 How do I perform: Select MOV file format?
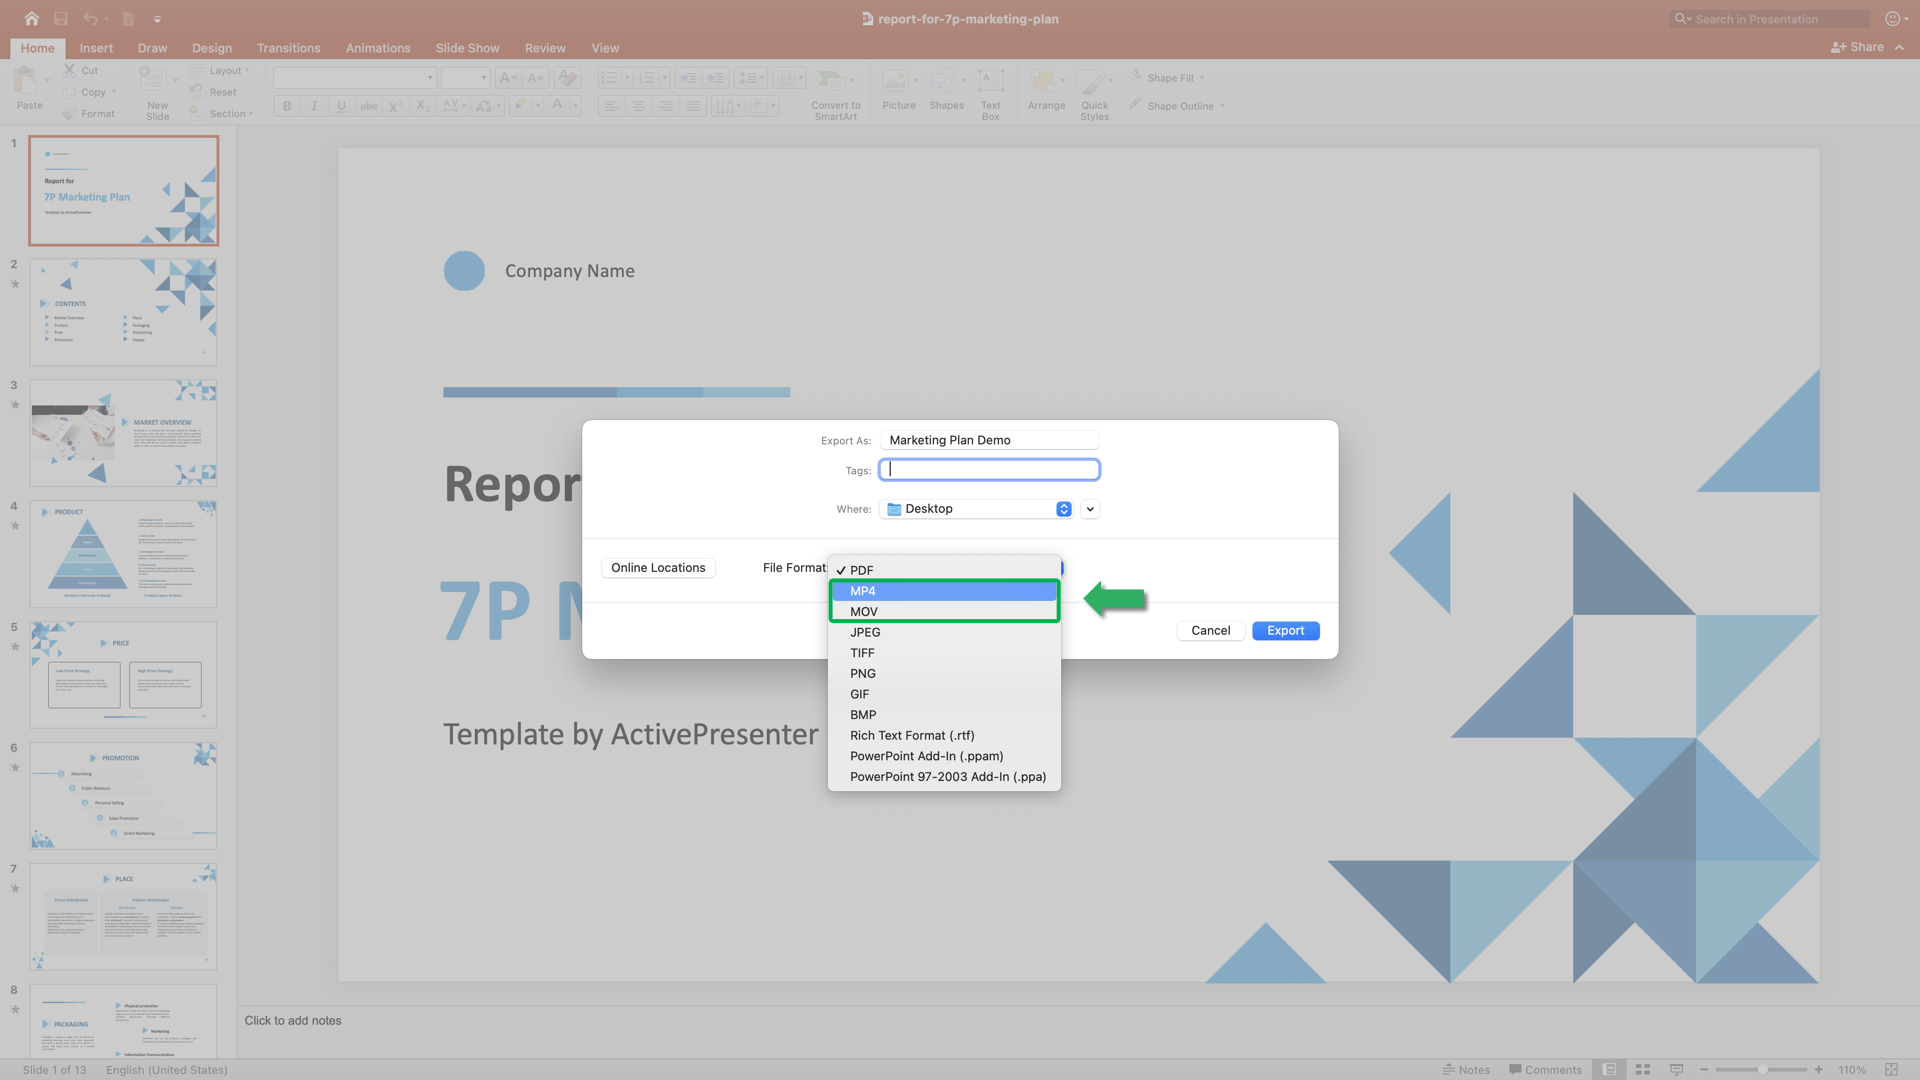point(944,612)
